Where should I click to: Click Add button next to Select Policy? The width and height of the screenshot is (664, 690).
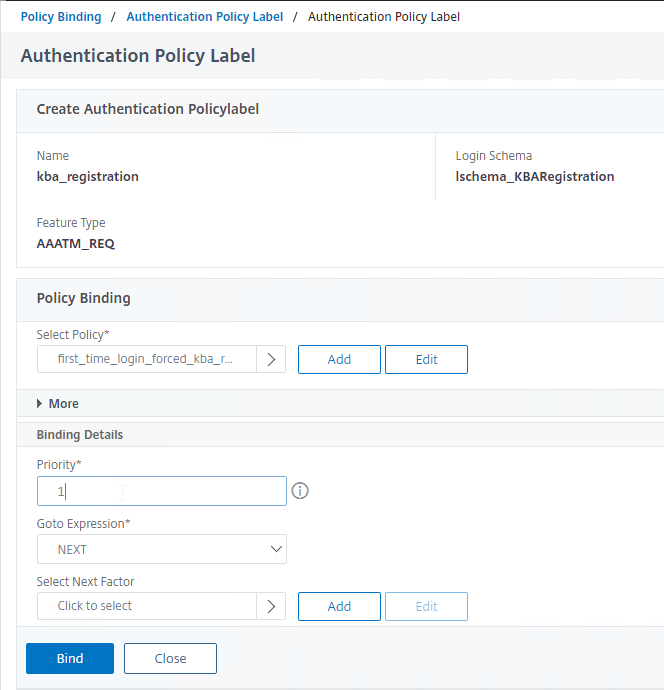[339, 360]
